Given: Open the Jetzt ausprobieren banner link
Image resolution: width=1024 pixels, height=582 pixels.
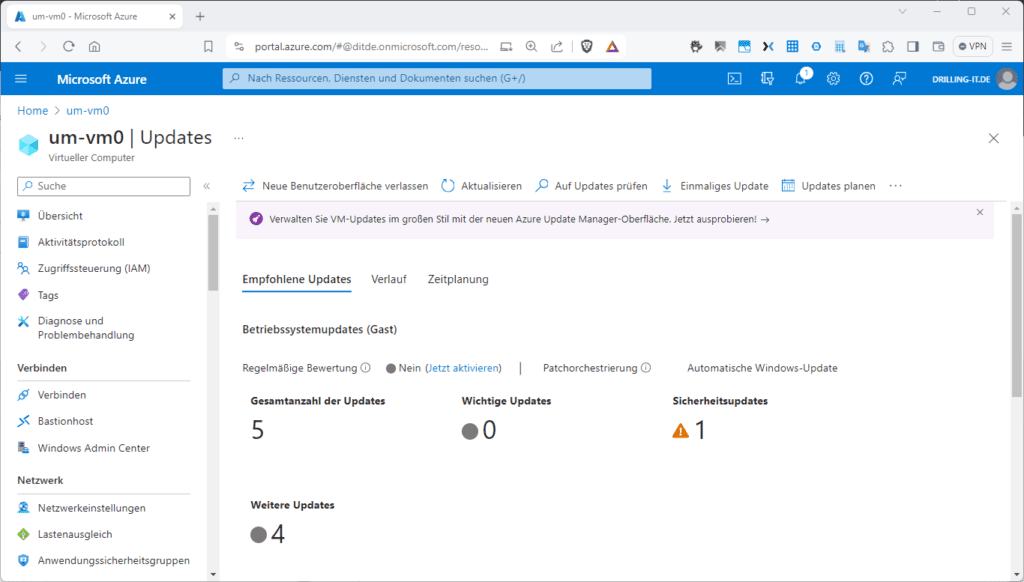Looking at the screenshot, I should tap(722, 219).
